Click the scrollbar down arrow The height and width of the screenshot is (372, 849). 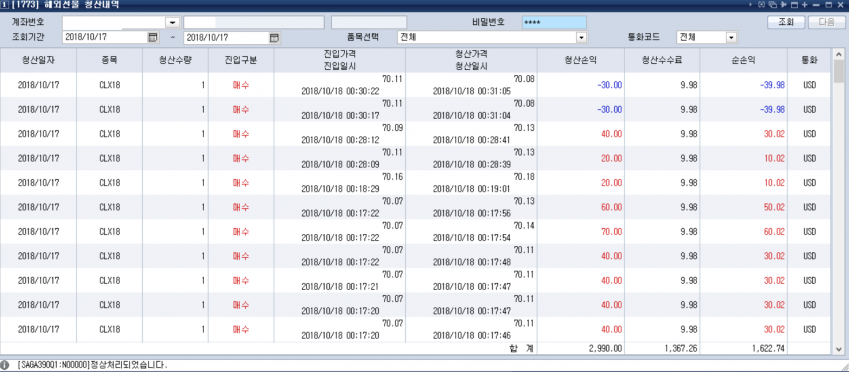click(x=839, y=349)
